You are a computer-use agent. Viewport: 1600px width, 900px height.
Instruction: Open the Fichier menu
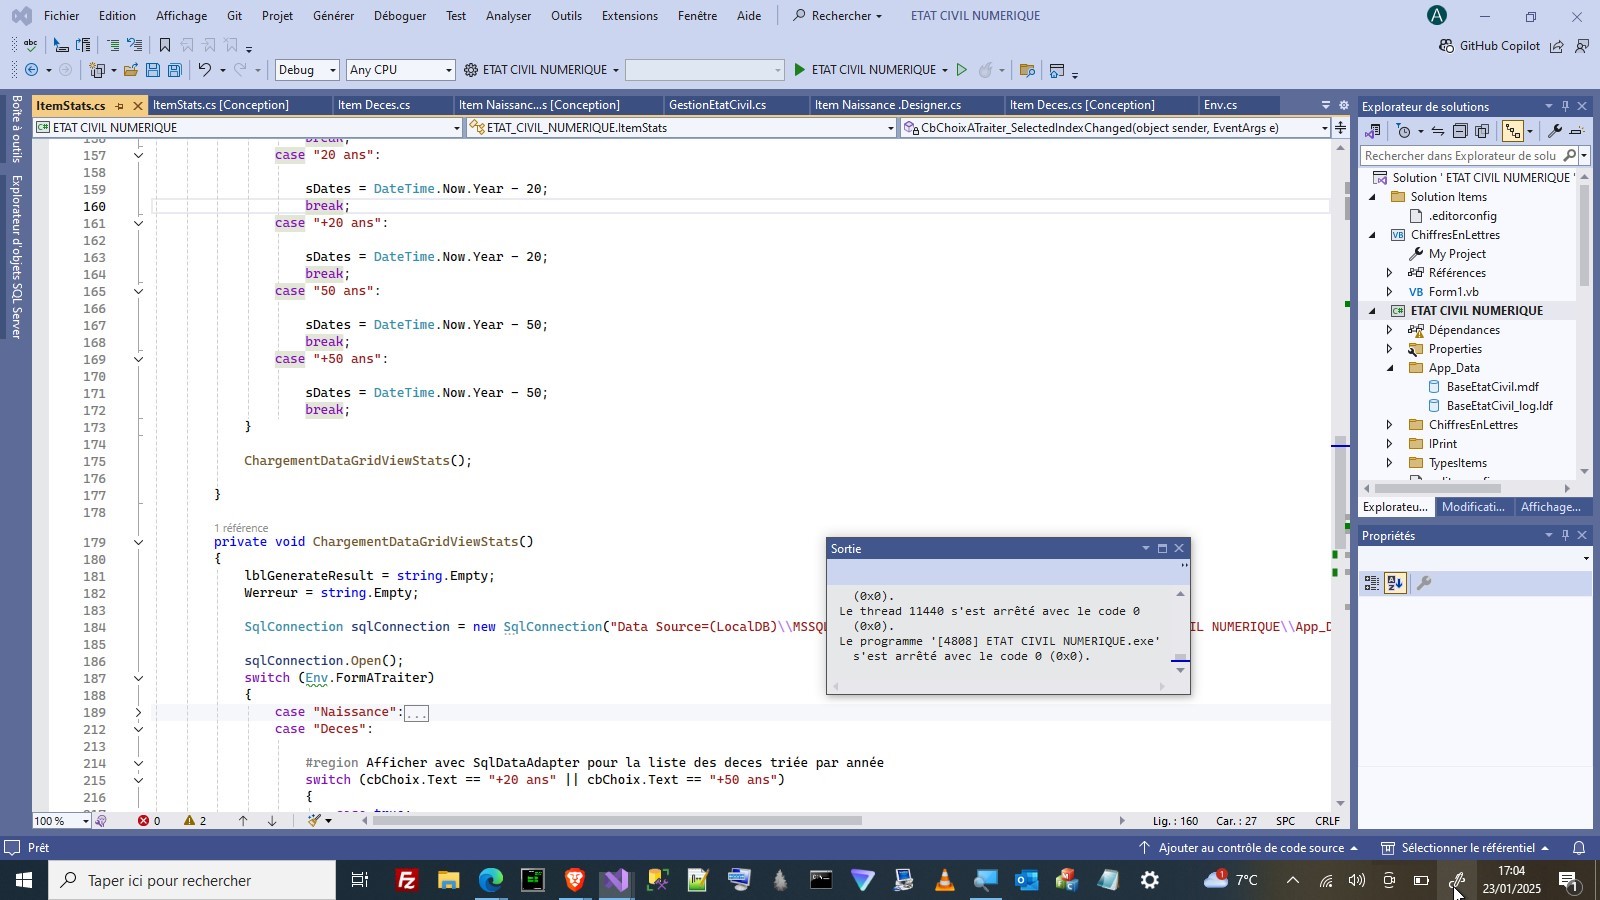[62, 16]
